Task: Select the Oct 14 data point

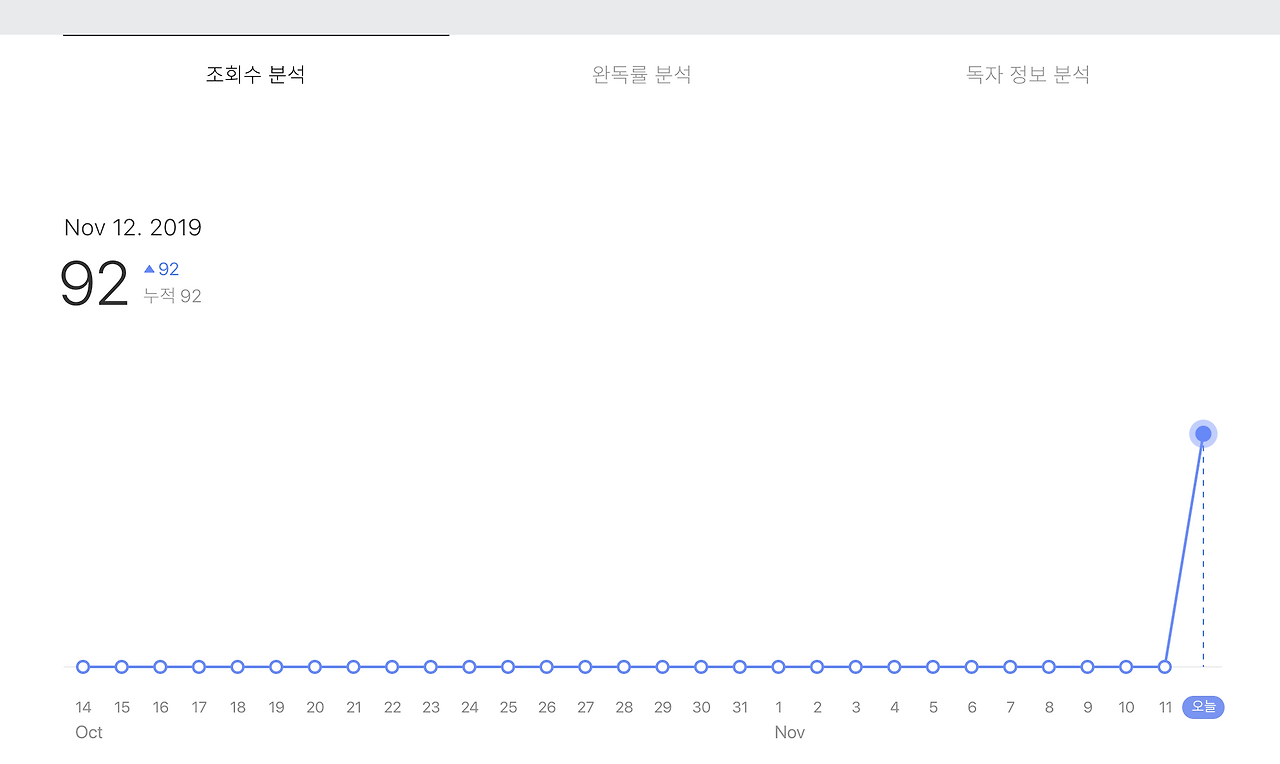Action: coord(83,666)
